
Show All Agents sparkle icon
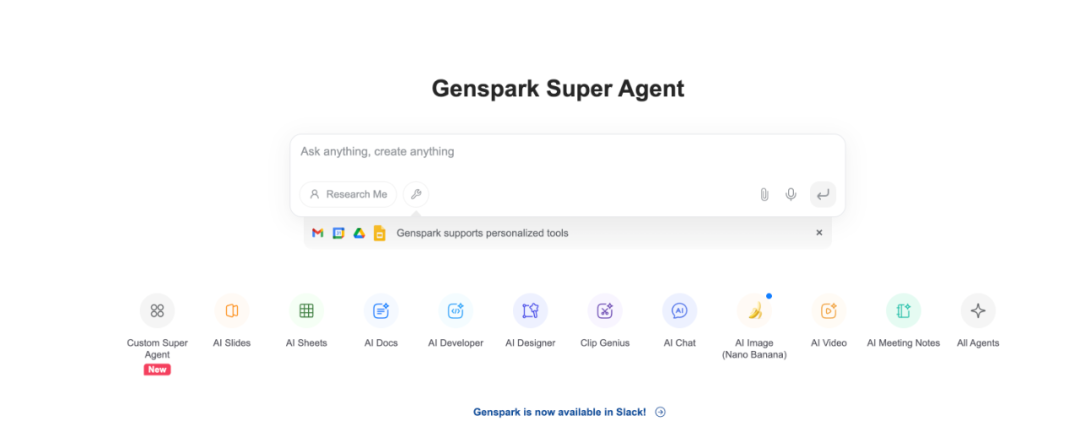(978, 311)
